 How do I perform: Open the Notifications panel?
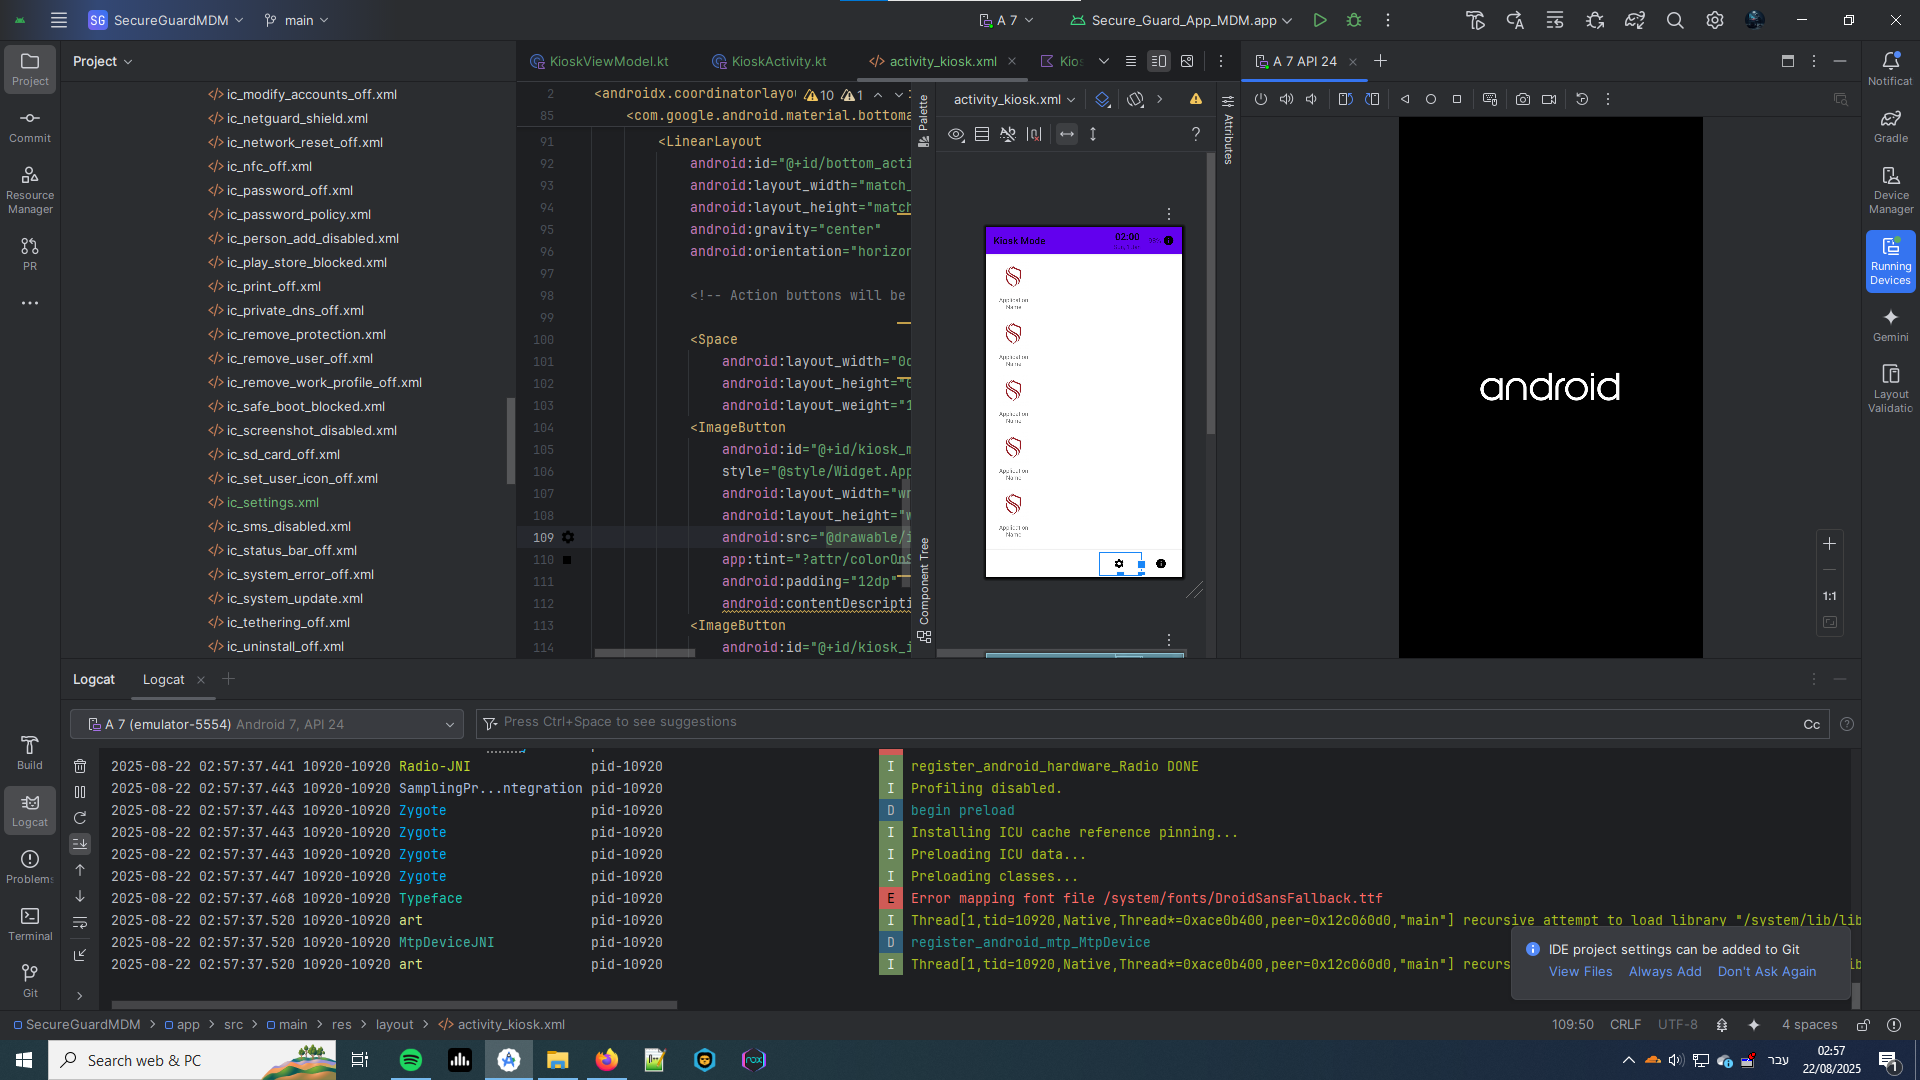(x=1890, y=69)
